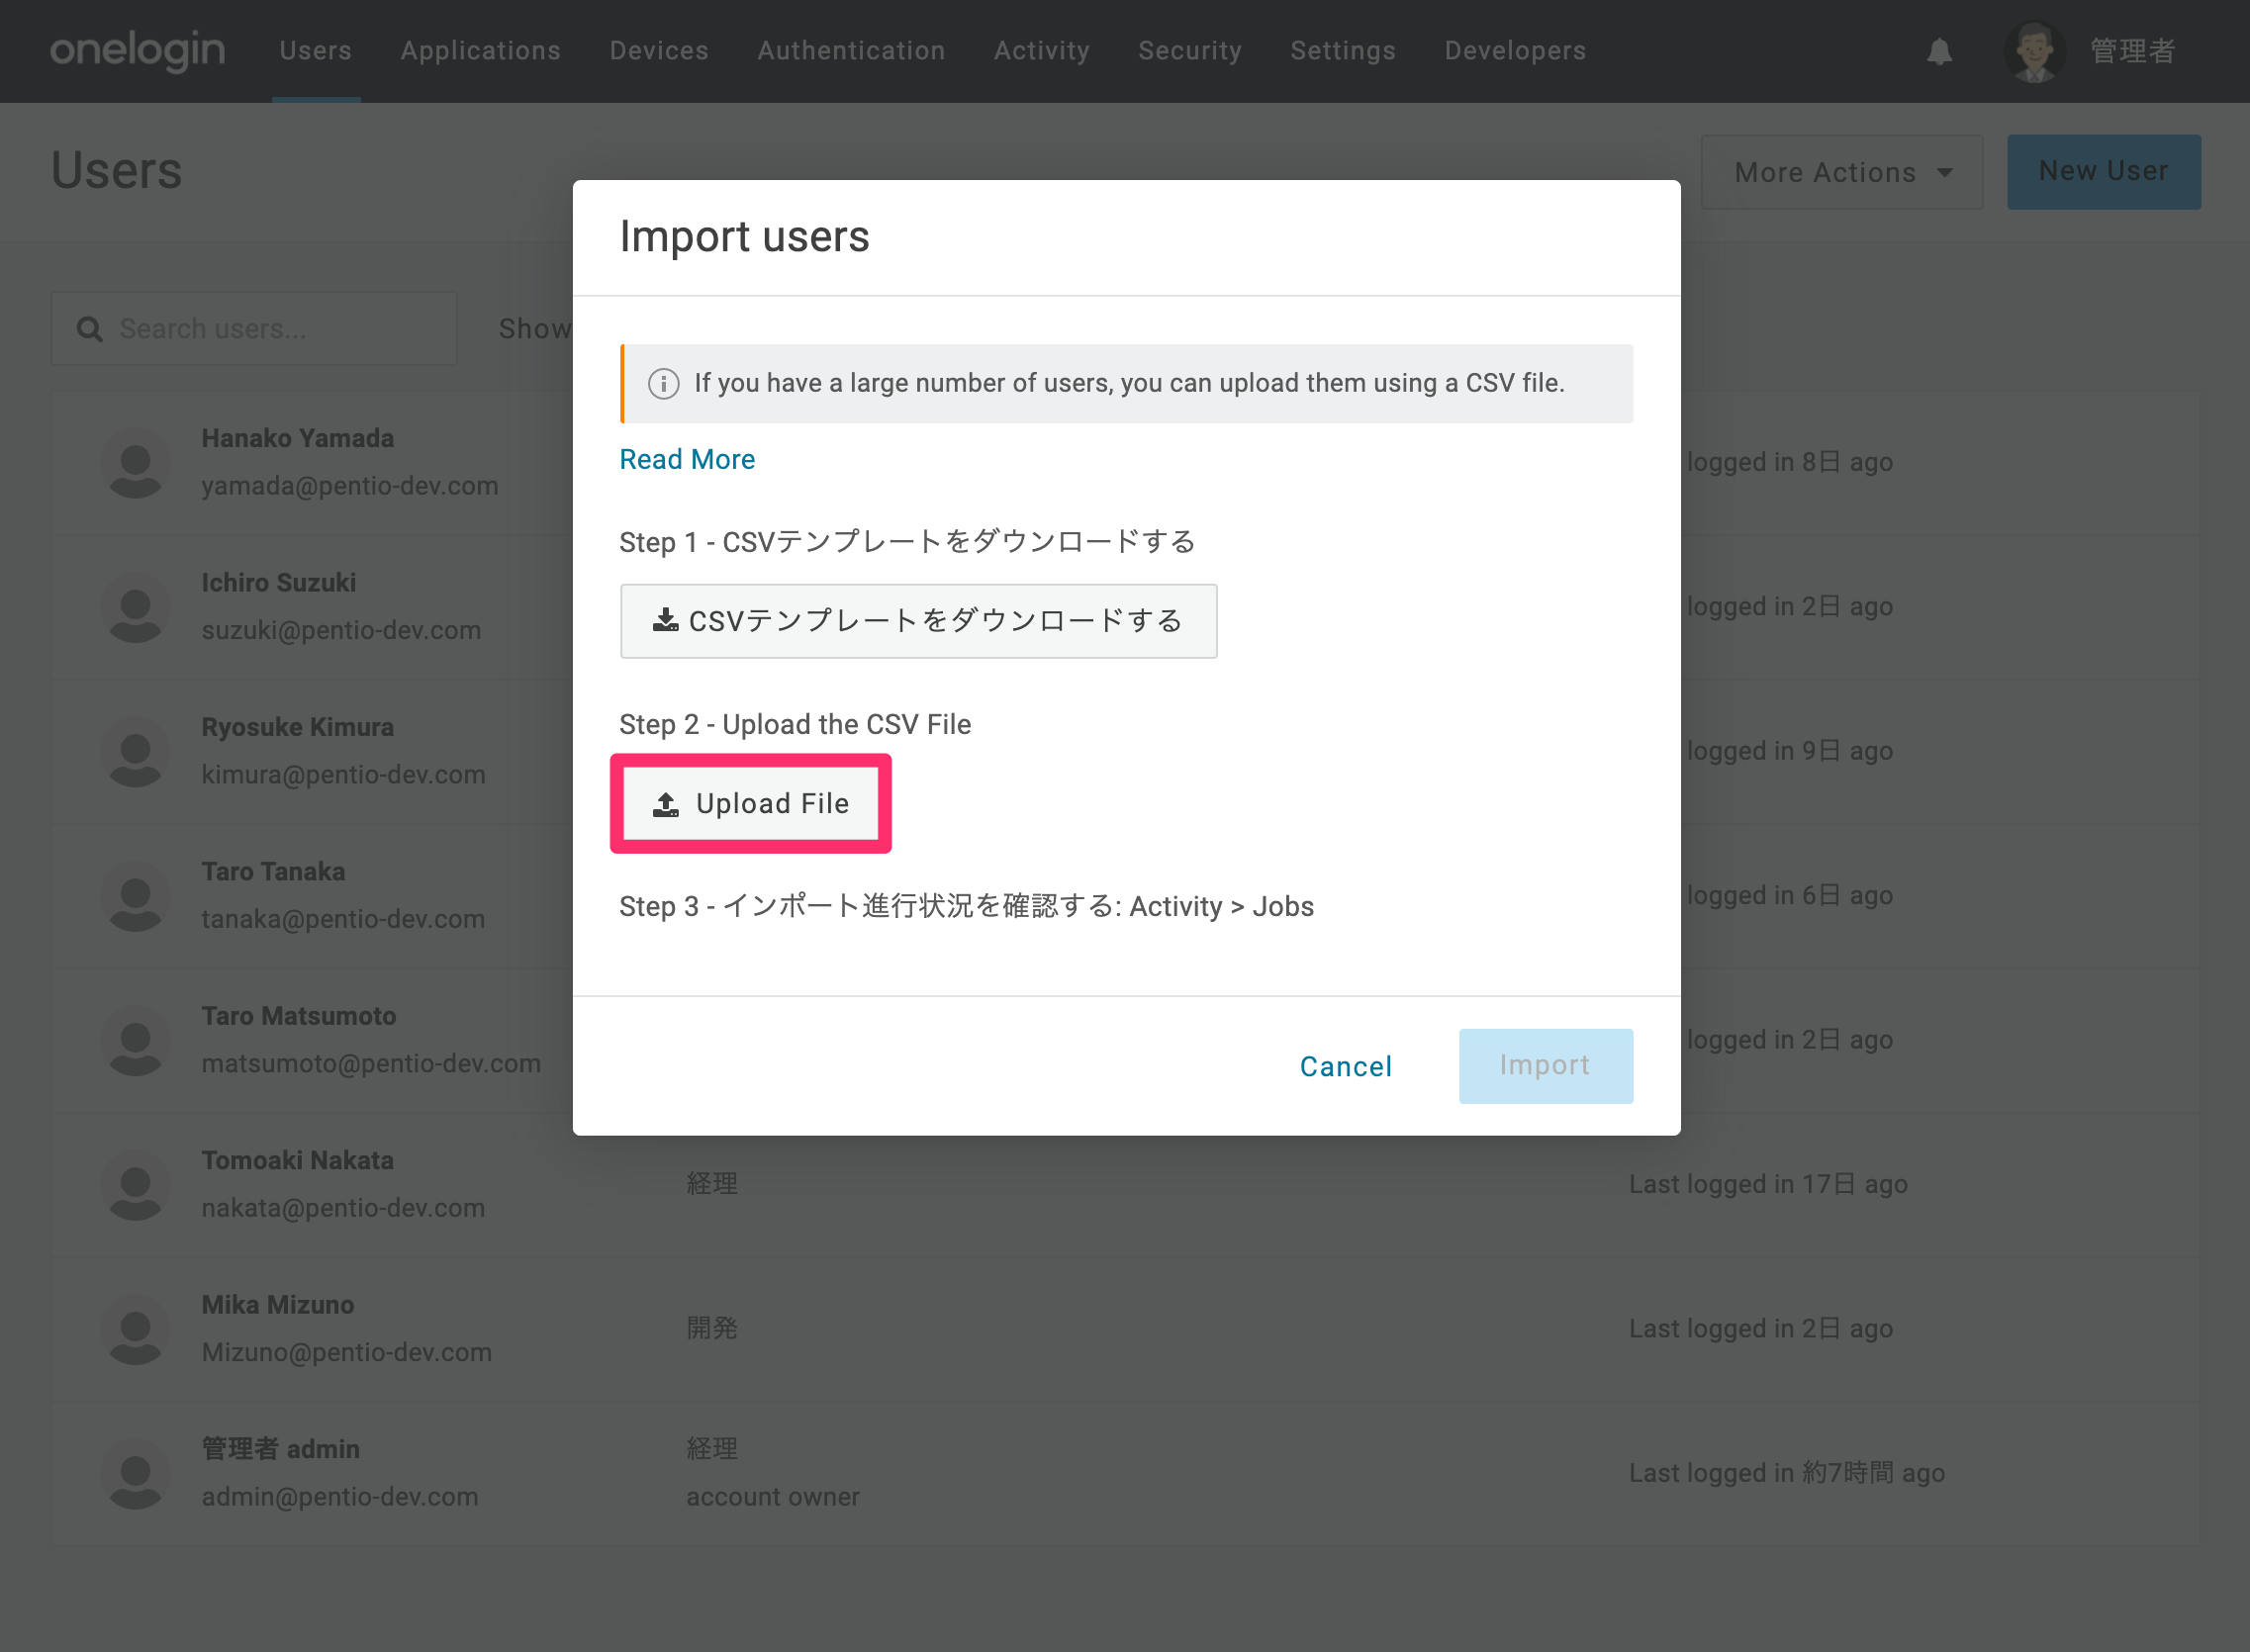Expand the More Actions dropdown

(x=1841, y=172)
